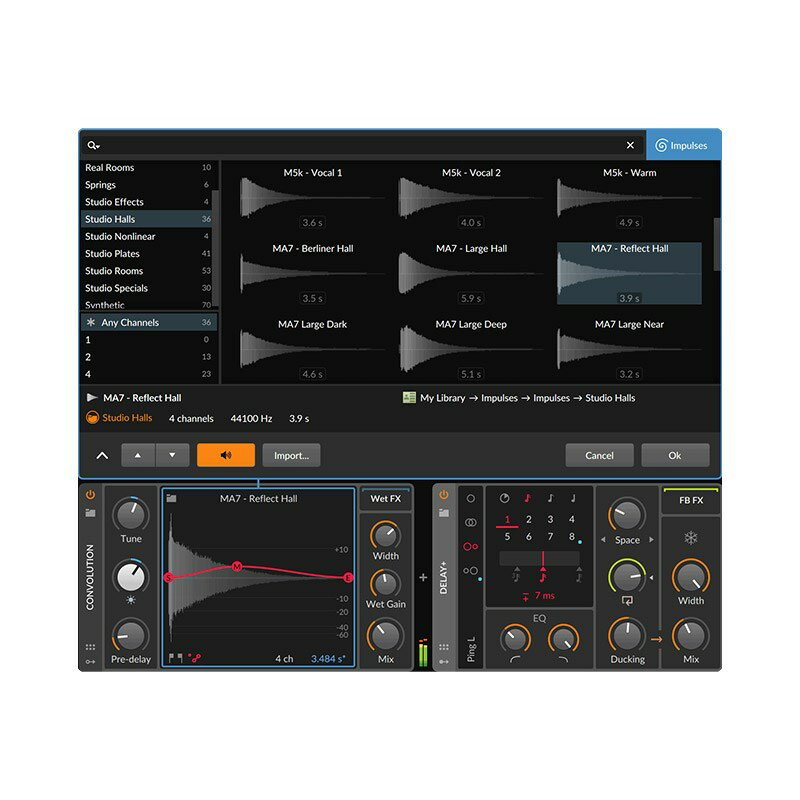Enable the freeze snowflake icon in Delay+

pyautogui.click(x=691, y=538)
